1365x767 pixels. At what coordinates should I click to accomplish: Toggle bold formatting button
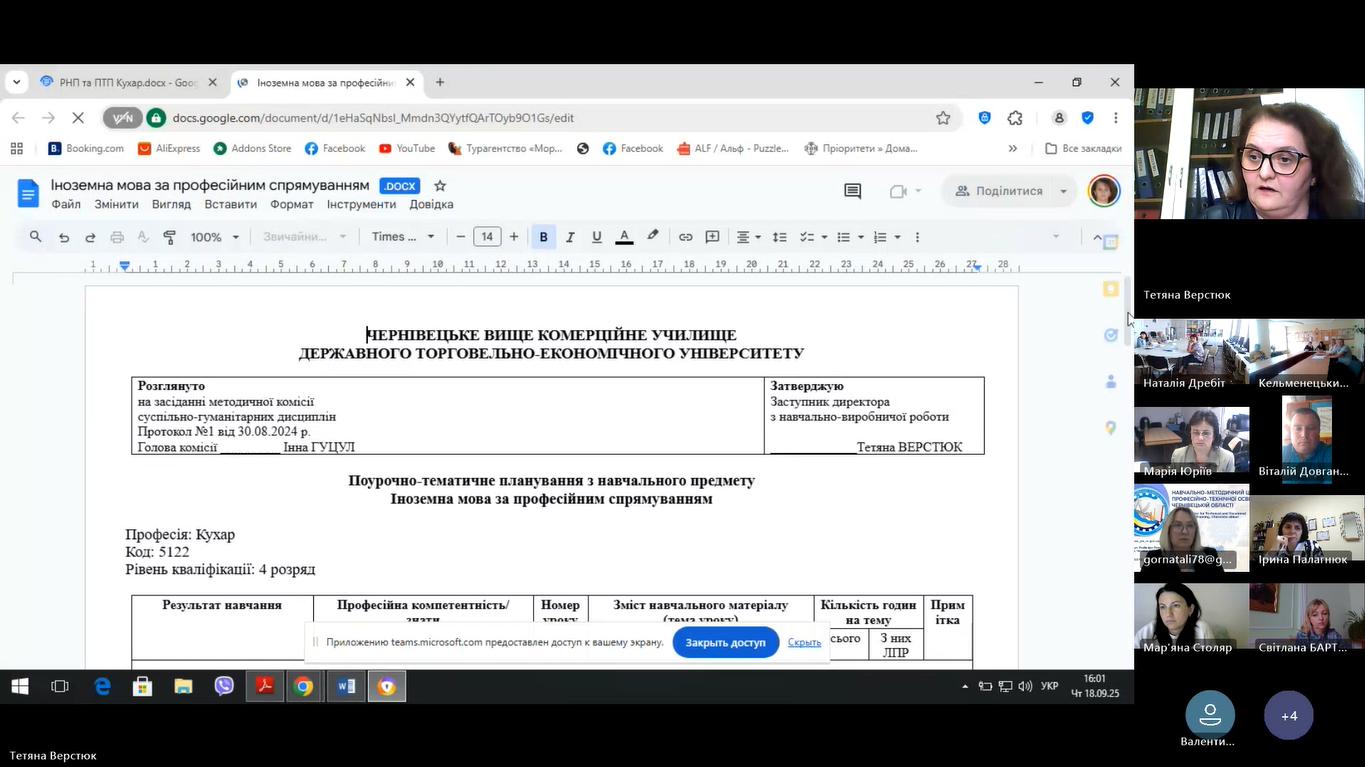click(x=543, y=237)
